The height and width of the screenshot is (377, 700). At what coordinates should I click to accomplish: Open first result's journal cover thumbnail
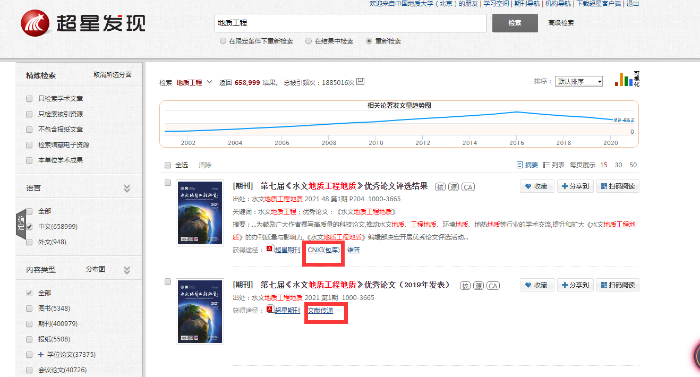click(x=200, y=213)
